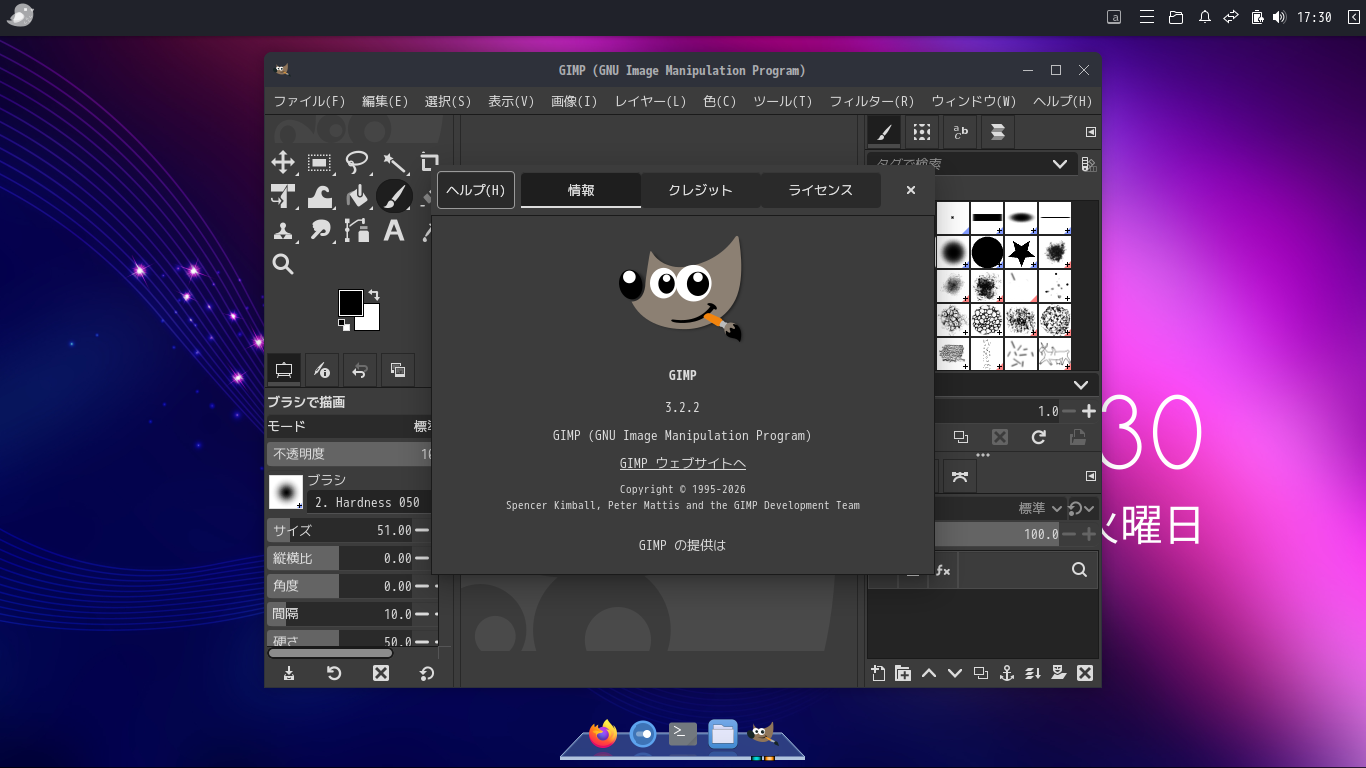Switch to the クレジット tab
1366x768 pixels.
click(700, 190)
